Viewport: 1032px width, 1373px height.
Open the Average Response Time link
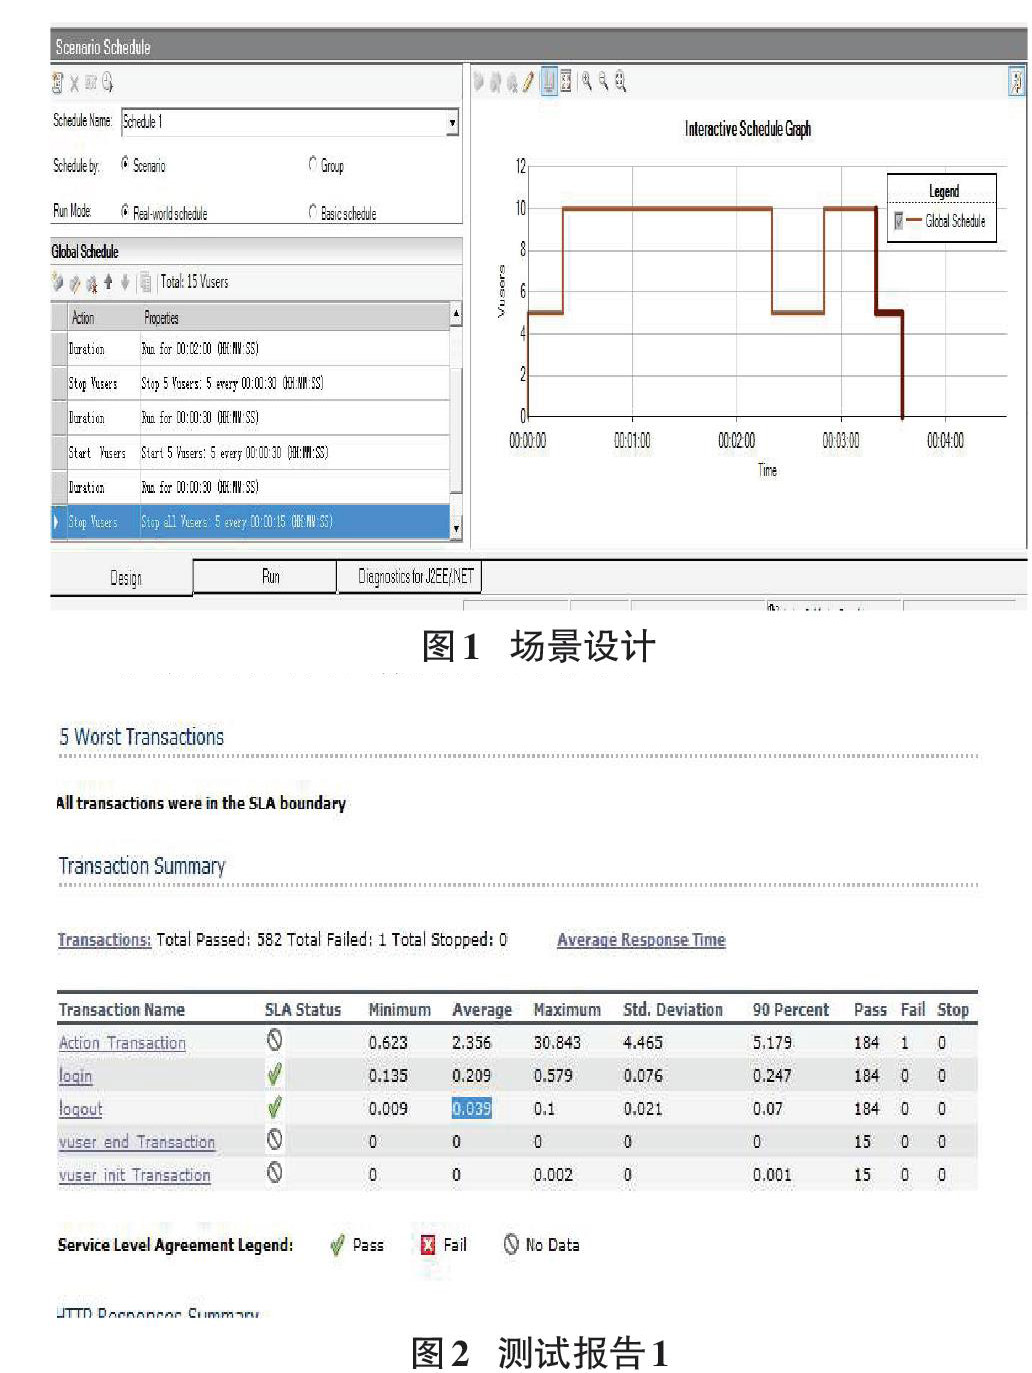(641, 939)
